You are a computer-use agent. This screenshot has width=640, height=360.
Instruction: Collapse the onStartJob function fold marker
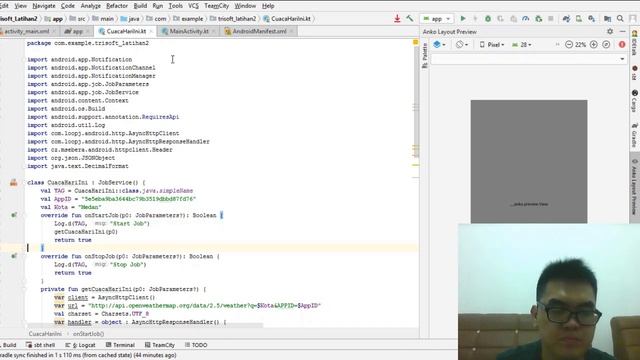[x=24, y=215]
